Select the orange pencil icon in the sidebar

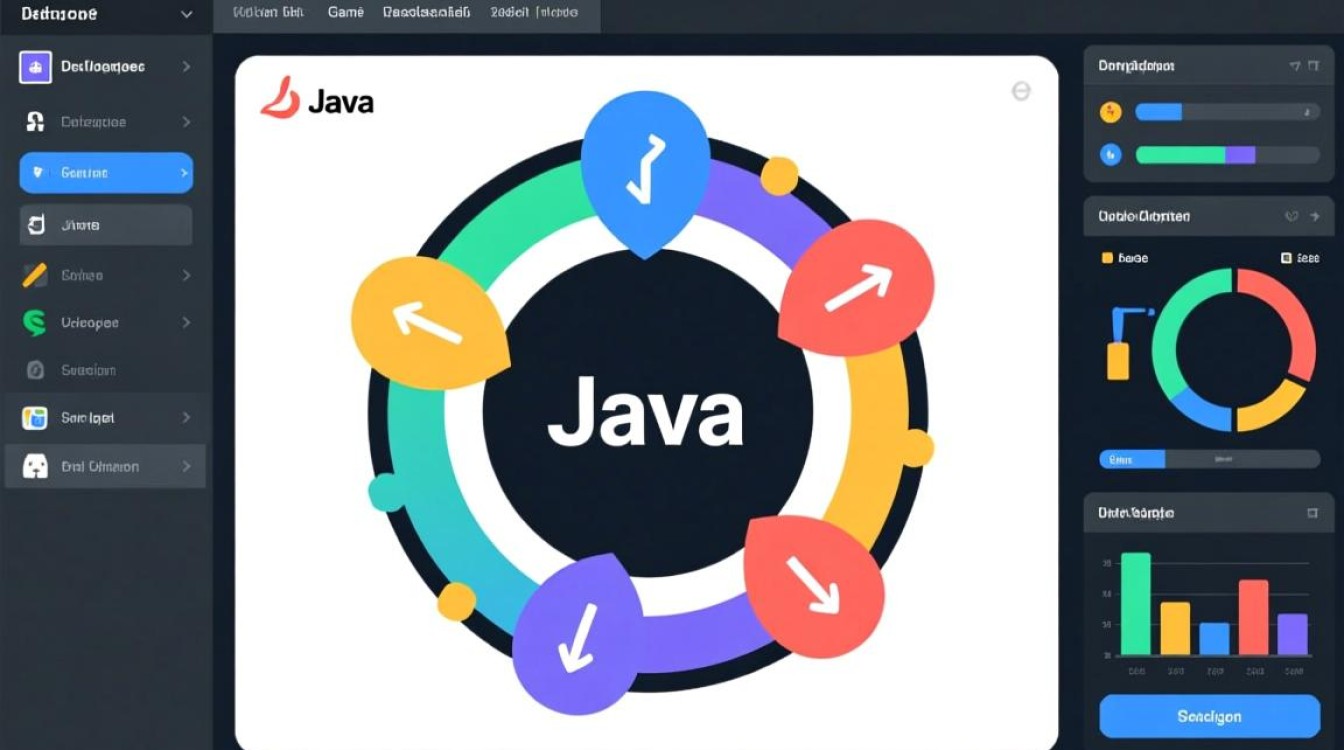pyautogui.click(x=33, y=274)
